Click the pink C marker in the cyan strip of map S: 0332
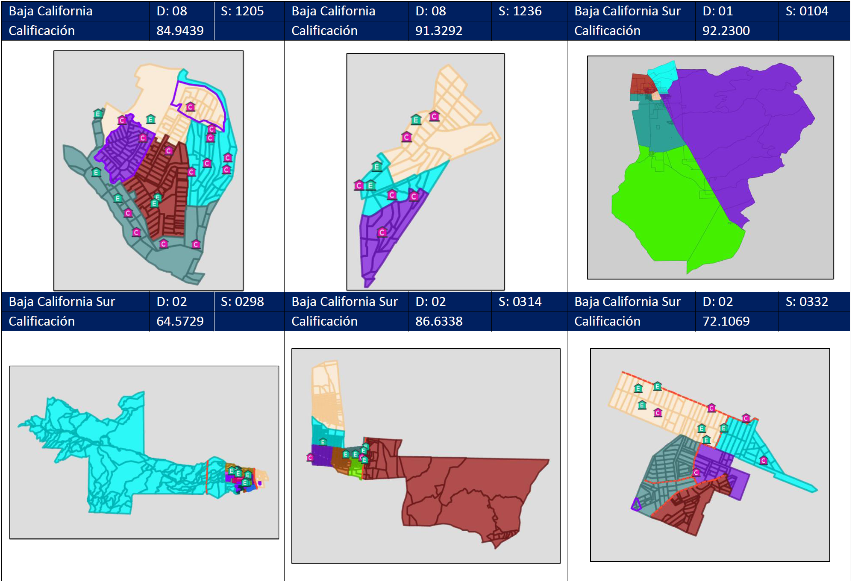852x582 pixels. coord(763,460)
